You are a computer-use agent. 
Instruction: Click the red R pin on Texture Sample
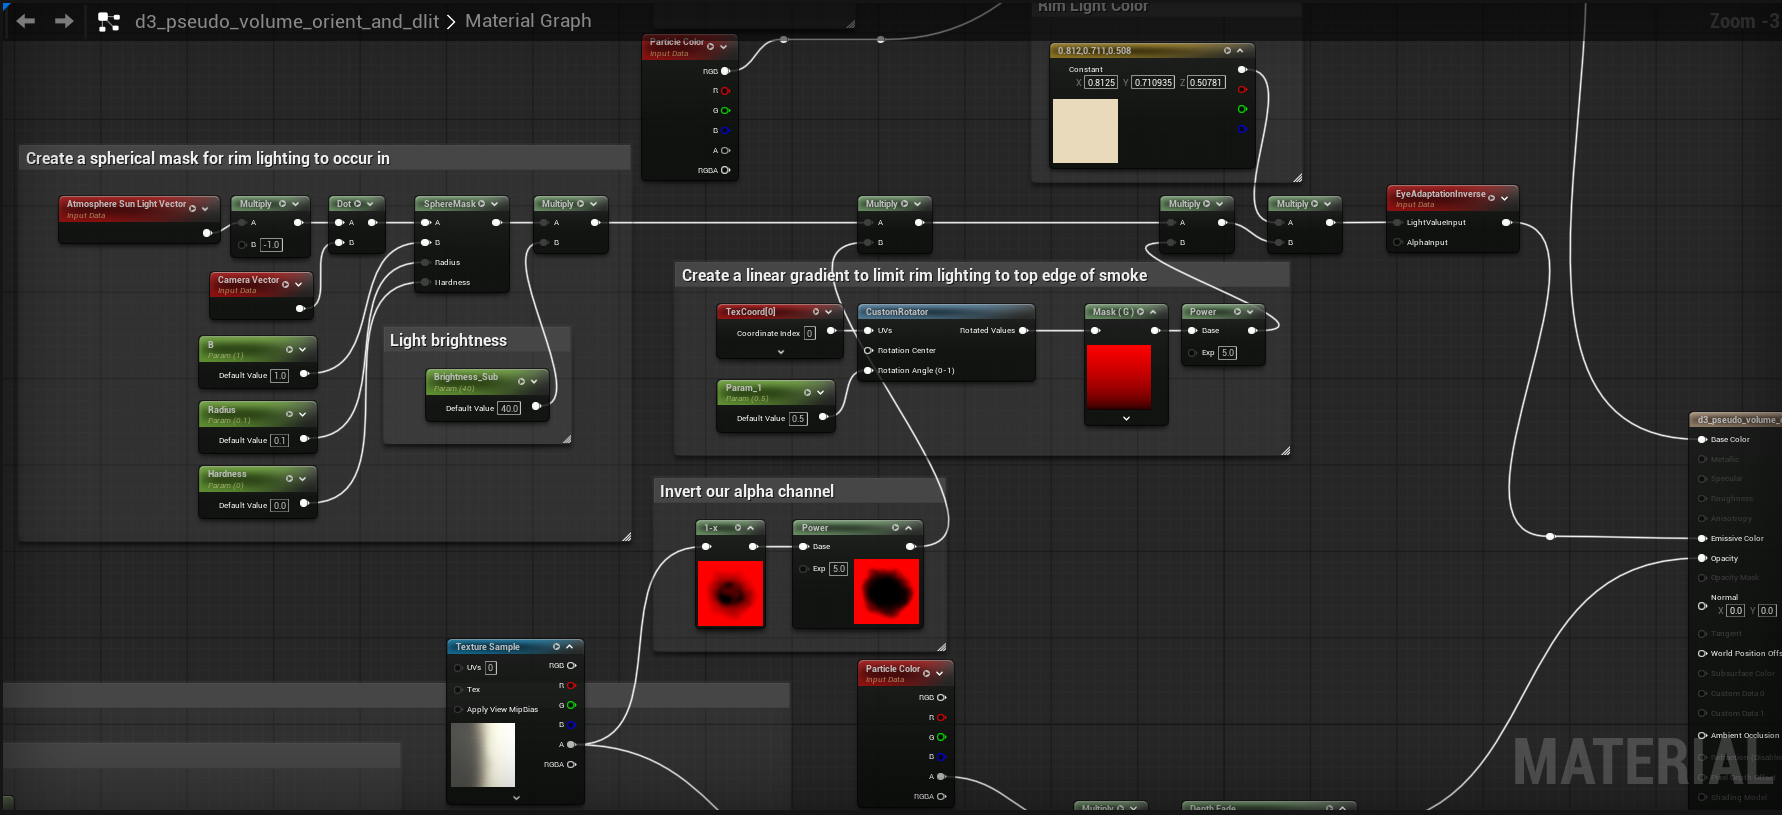coord(571,686)
